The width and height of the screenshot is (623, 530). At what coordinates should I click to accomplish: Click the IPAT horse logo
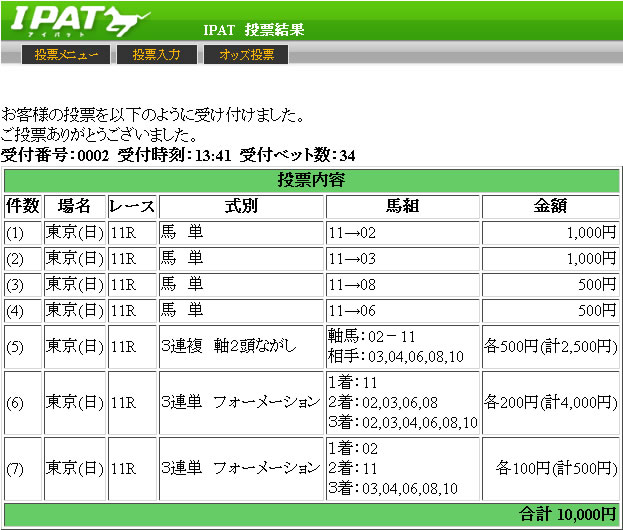tap(81, 21)
